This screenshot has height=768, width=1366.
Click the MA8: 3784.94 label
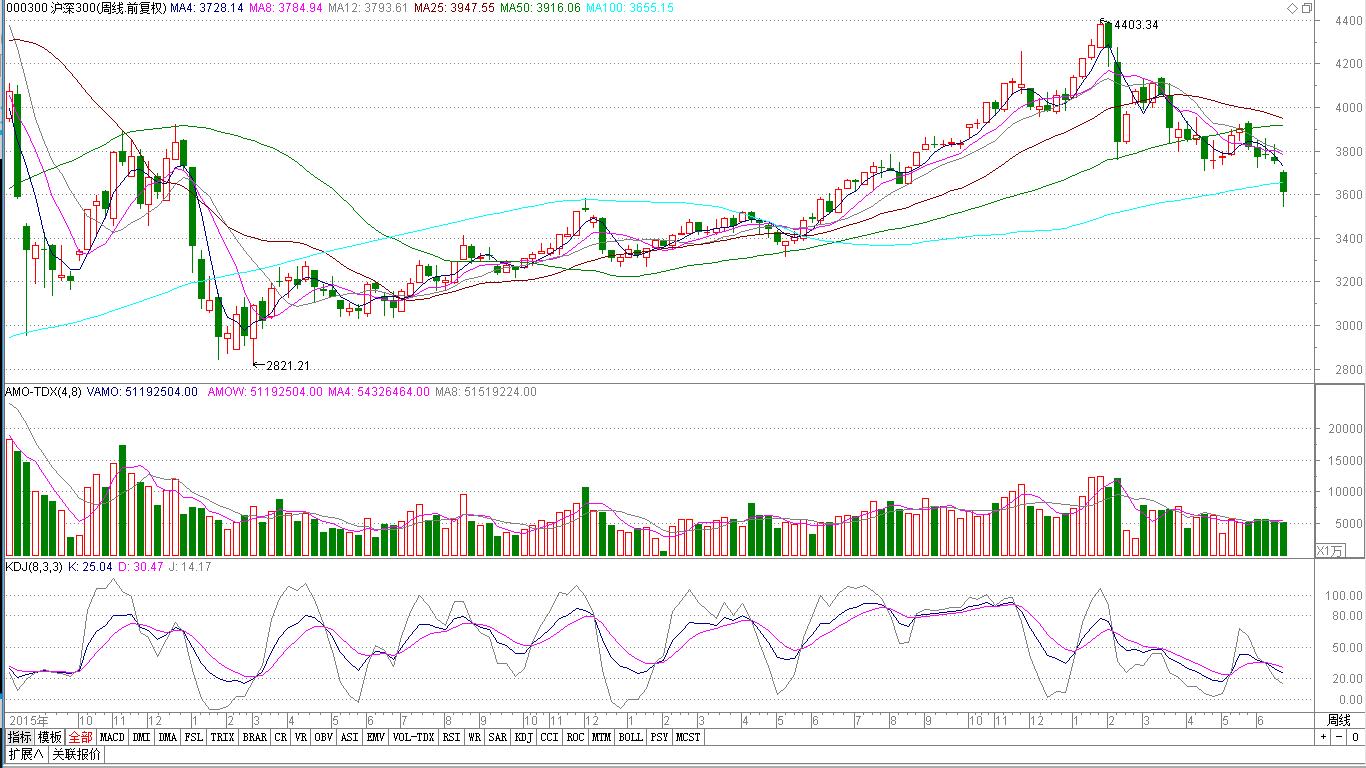[287, 8]
